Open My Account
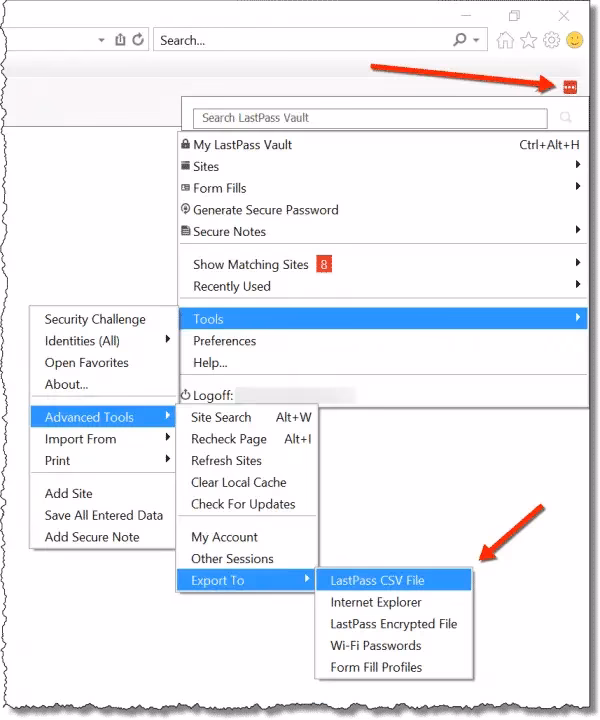 click(247, 537)
